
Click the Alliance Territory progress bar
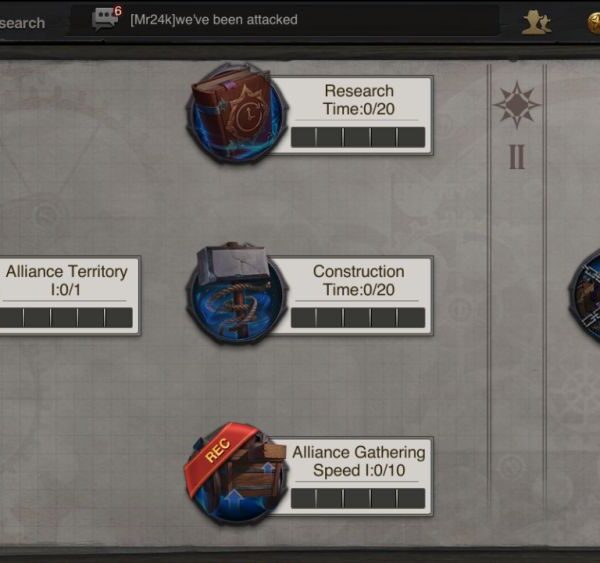tap(66, 318)
